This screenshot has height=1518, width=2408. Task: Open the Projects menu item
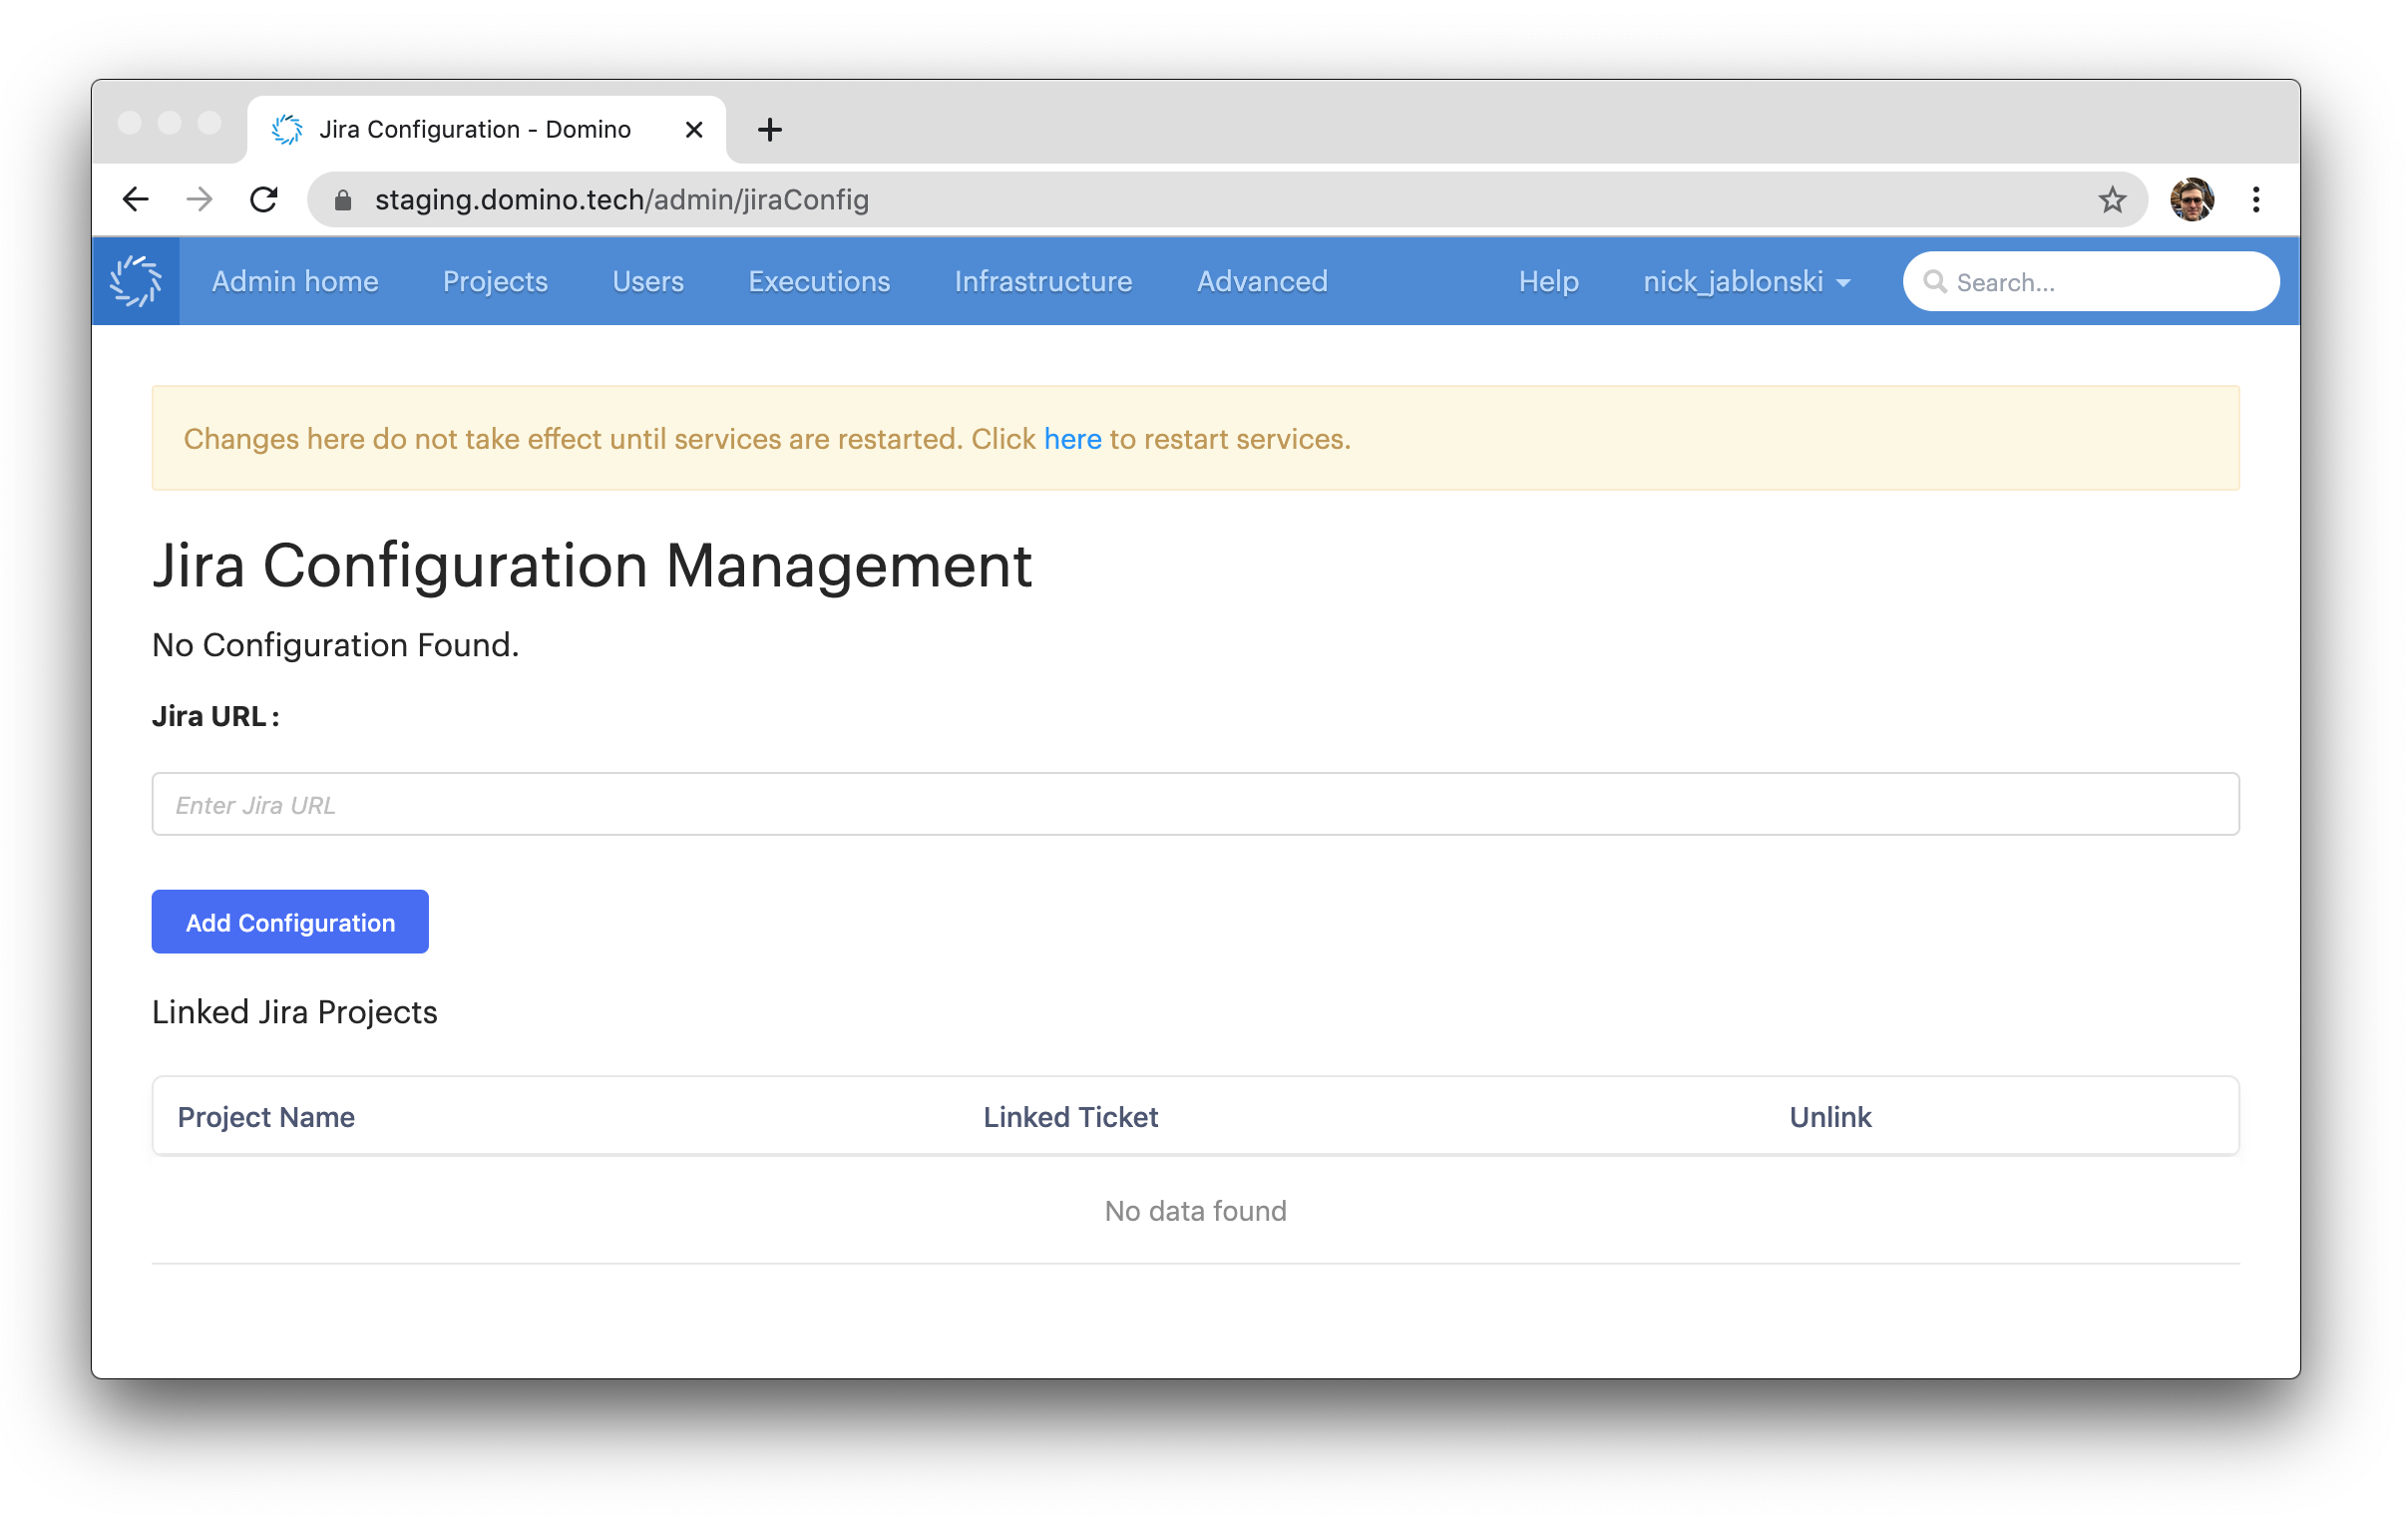[x=495, y=282]
